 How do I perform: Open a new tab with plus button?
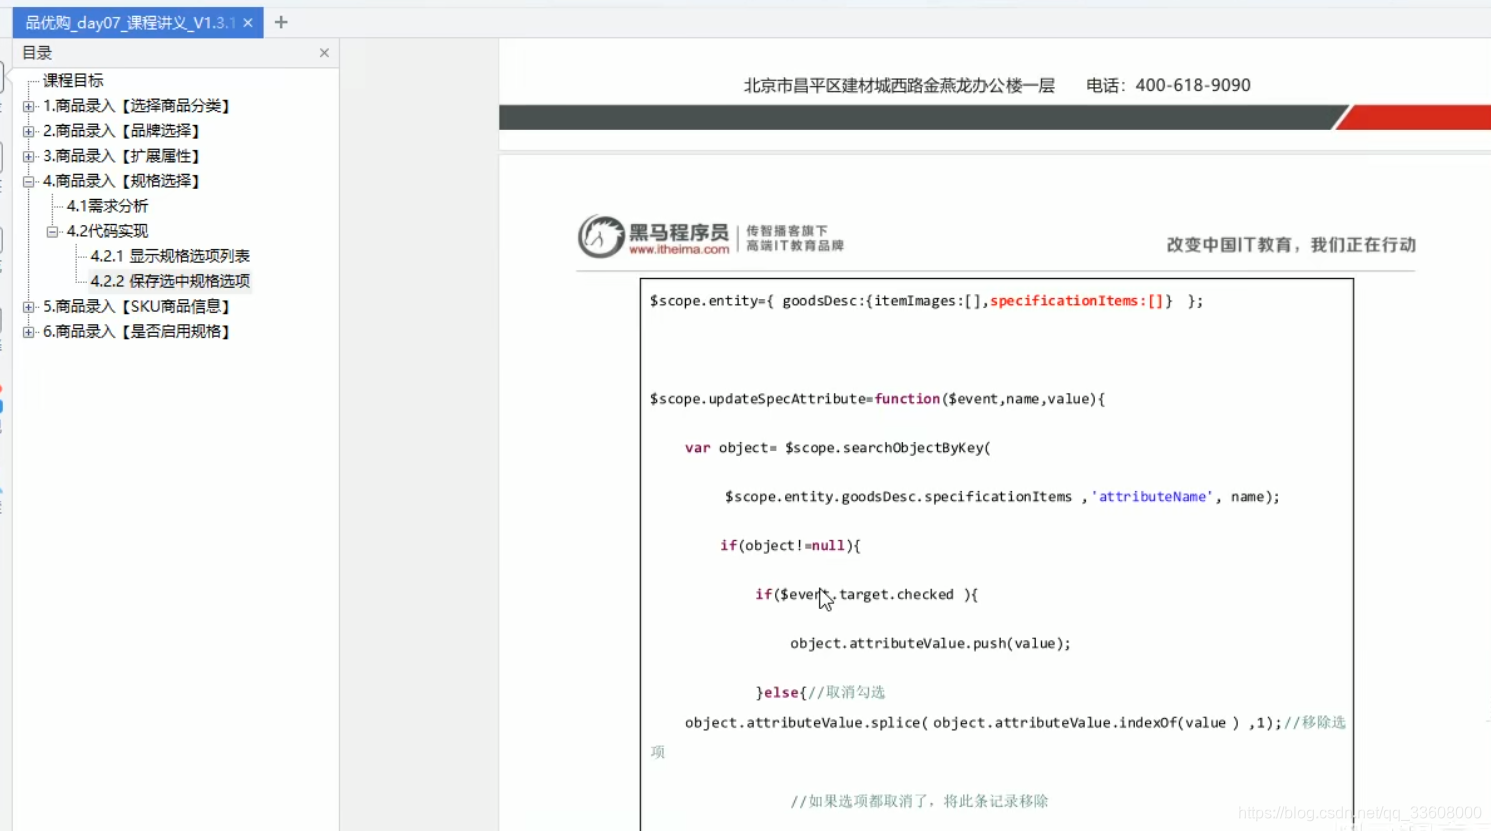(x=281, y=22)
